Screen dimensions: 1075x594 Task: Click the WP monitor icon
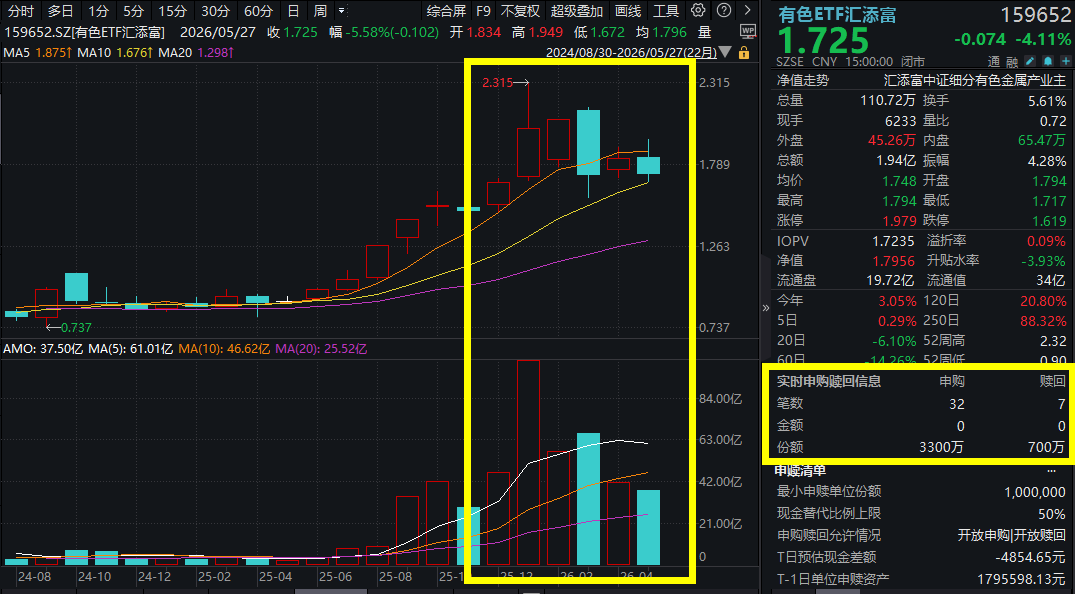click(748, 32)
